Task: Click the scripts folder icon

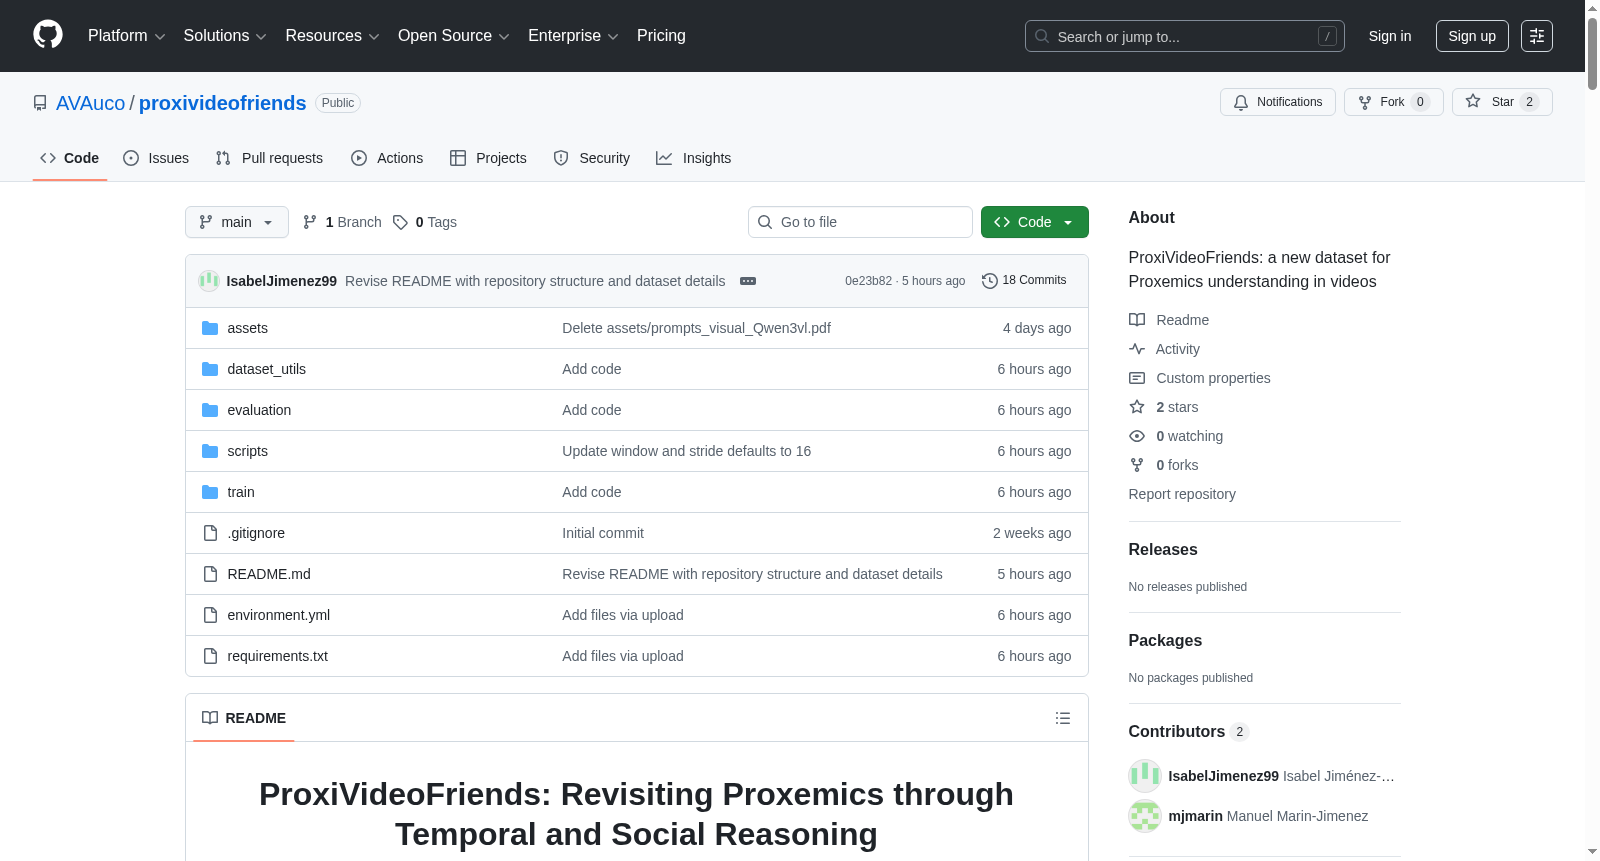Action: coord(210,451)
